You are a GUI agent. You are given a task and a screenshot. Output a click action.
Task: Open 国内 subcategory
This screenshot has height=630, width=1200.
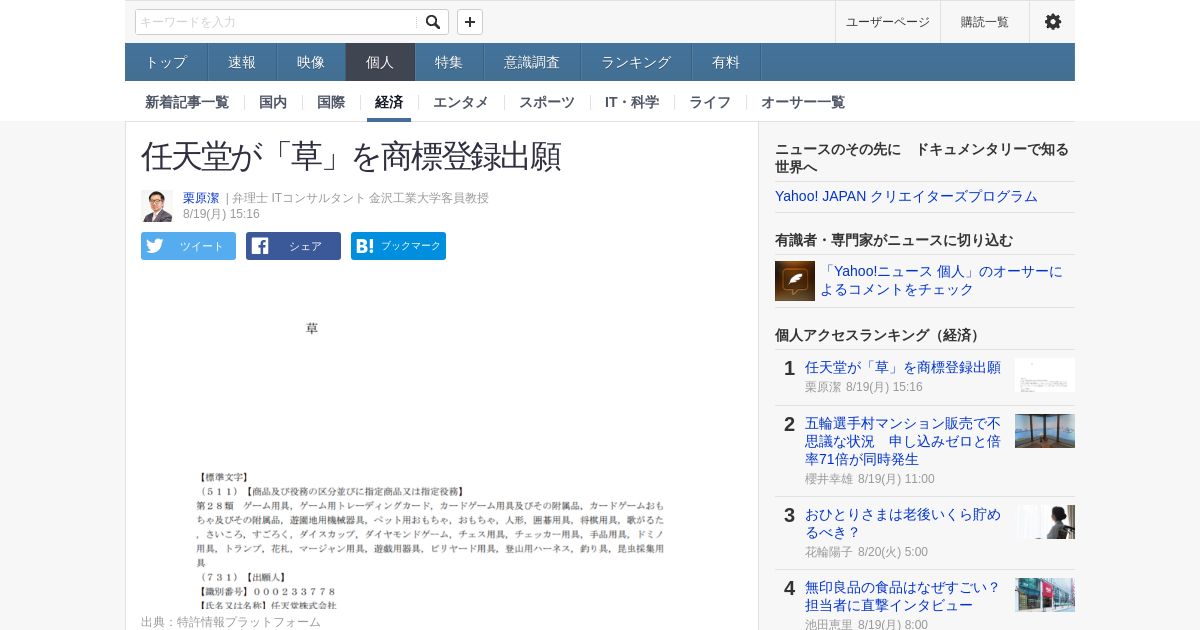[273, 102]
